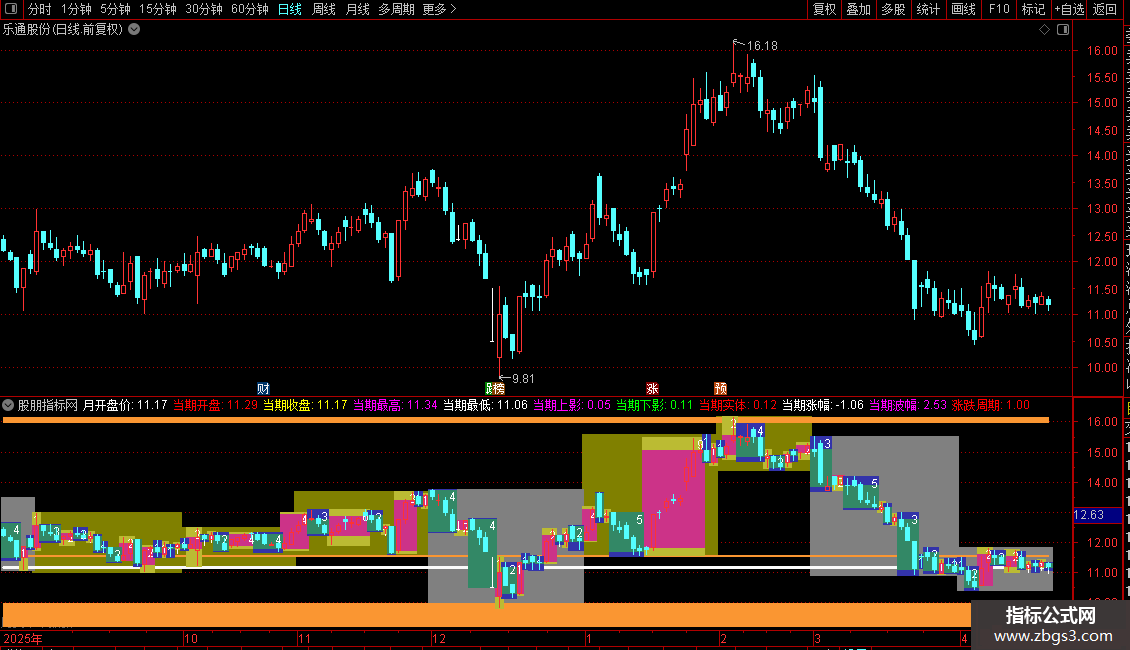Click the 标记 mark button
Screen dimensions: 1130x650
[x=1033, y=9]
